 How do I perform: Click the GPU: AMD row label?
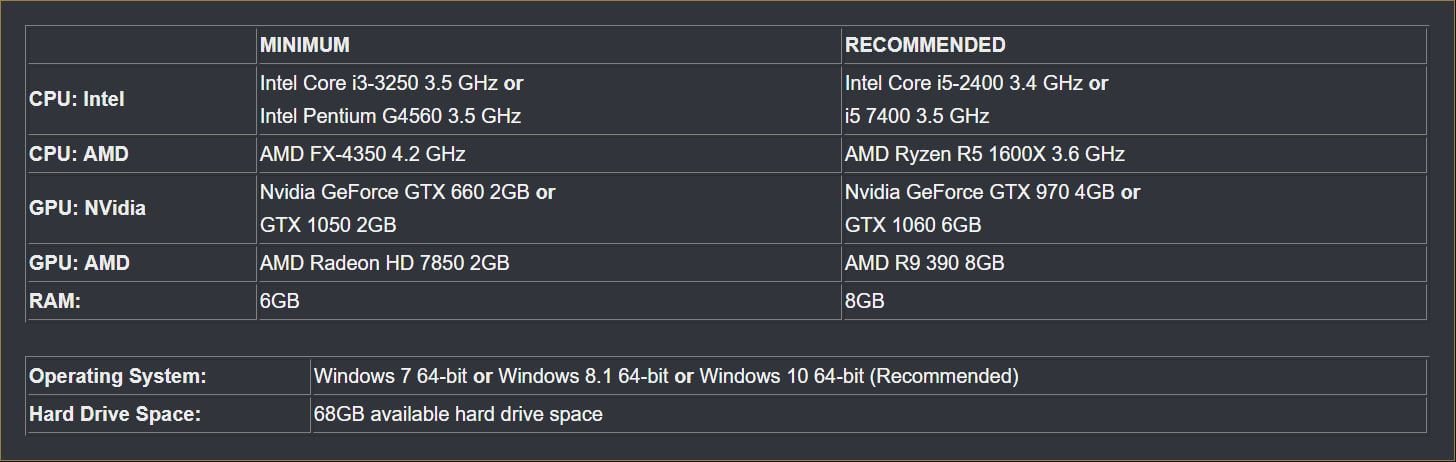pos(79,263)
